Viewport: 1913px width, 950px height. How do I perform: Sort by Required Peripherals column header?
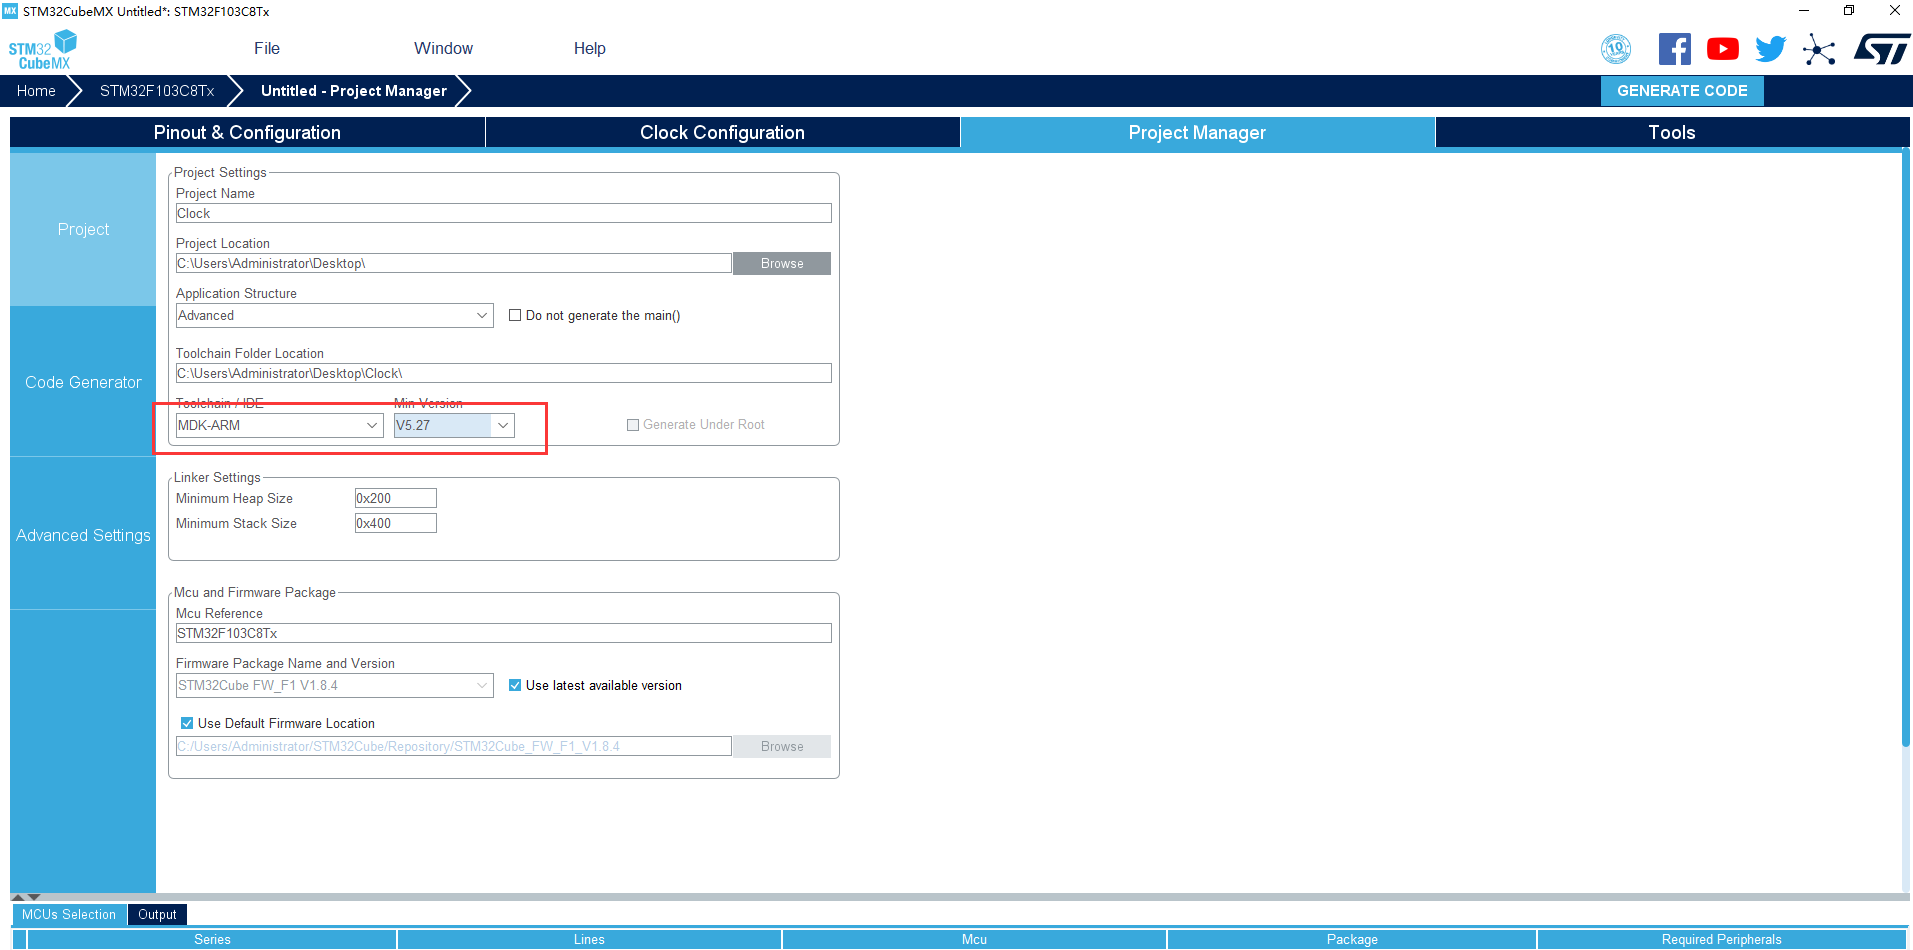(1722, 940)
